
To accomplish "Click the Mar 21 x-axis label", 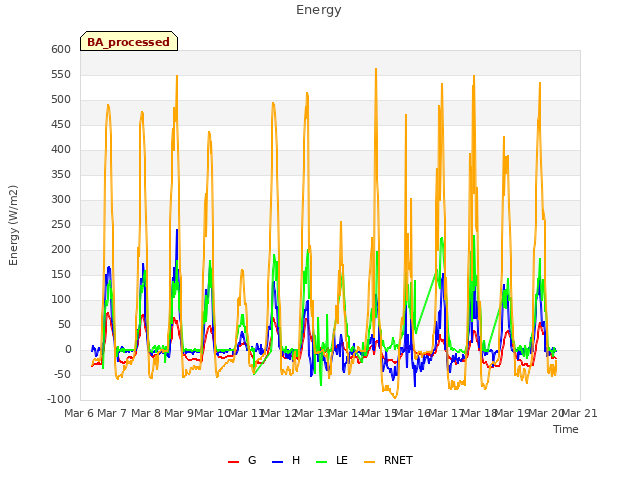I will tap(580, 414).
